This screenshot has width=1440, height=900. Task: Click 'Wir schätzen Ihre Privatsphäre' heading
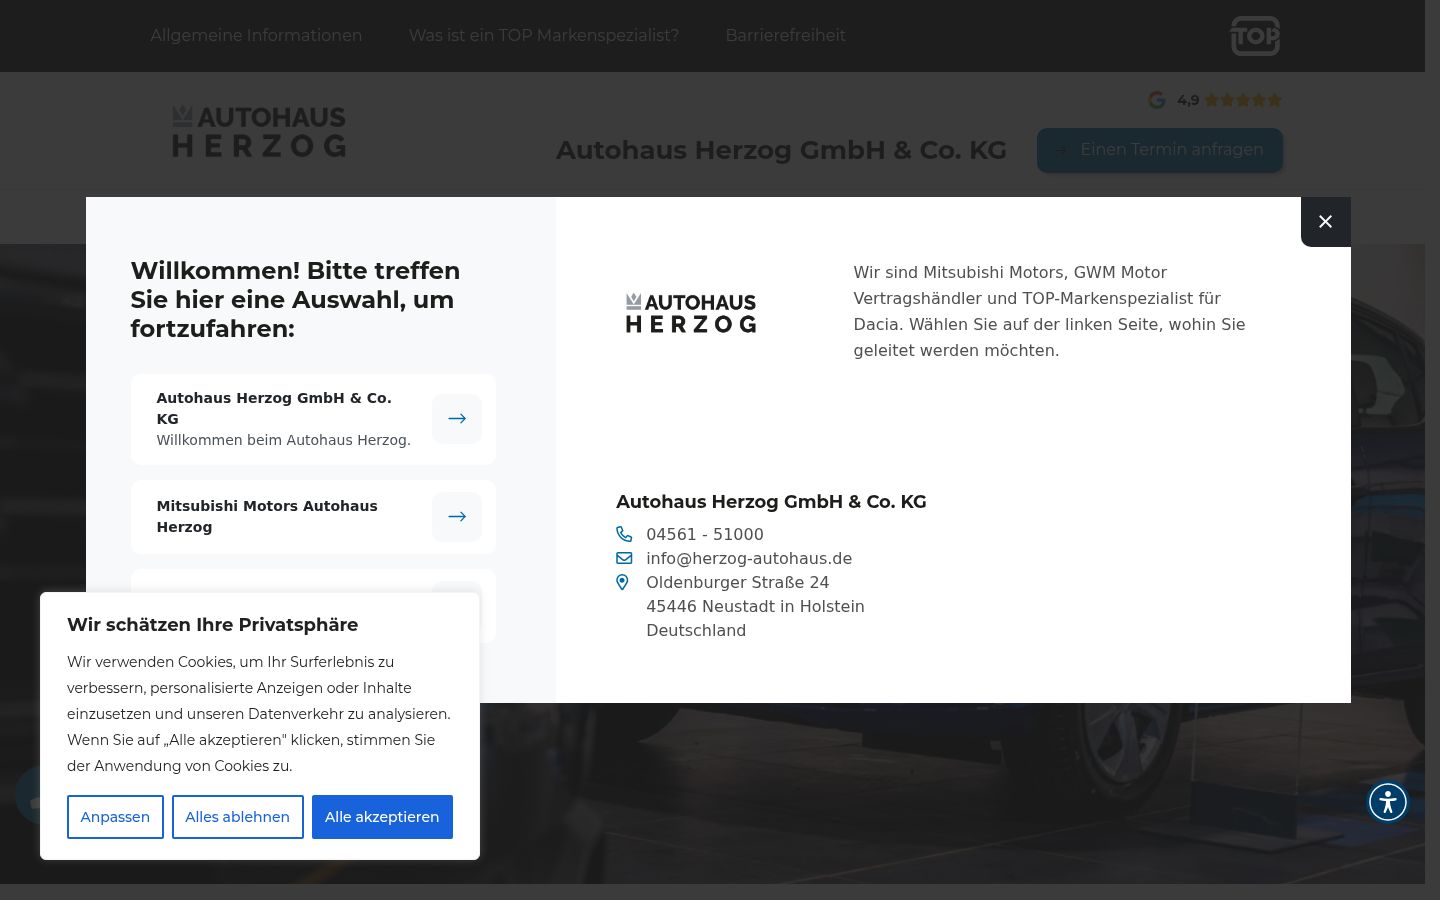coord(212,625)
